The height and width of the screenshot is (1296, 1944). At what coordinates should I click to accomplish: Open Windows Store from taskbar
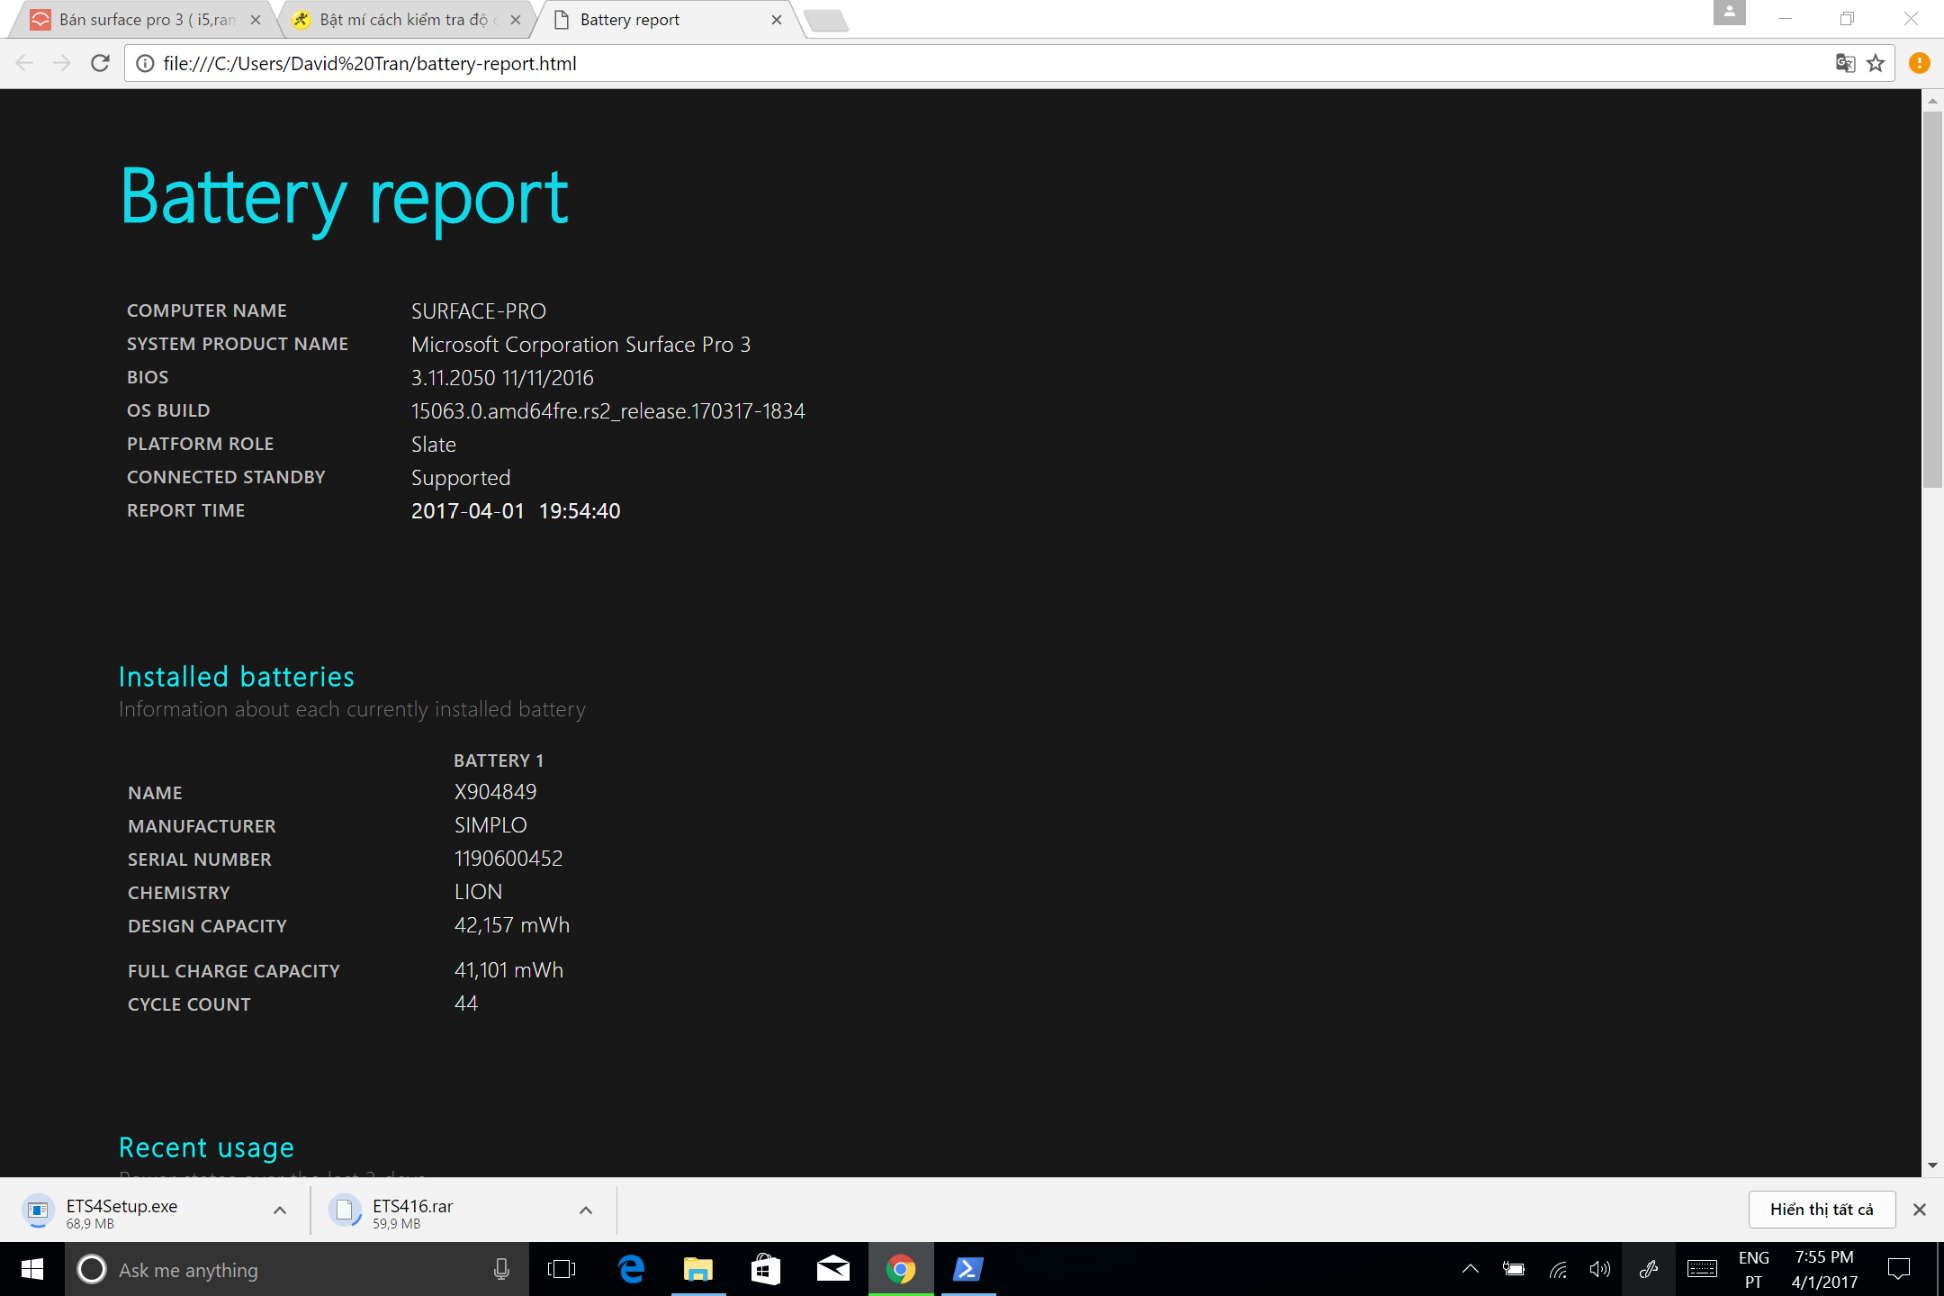pos(766,1269)
